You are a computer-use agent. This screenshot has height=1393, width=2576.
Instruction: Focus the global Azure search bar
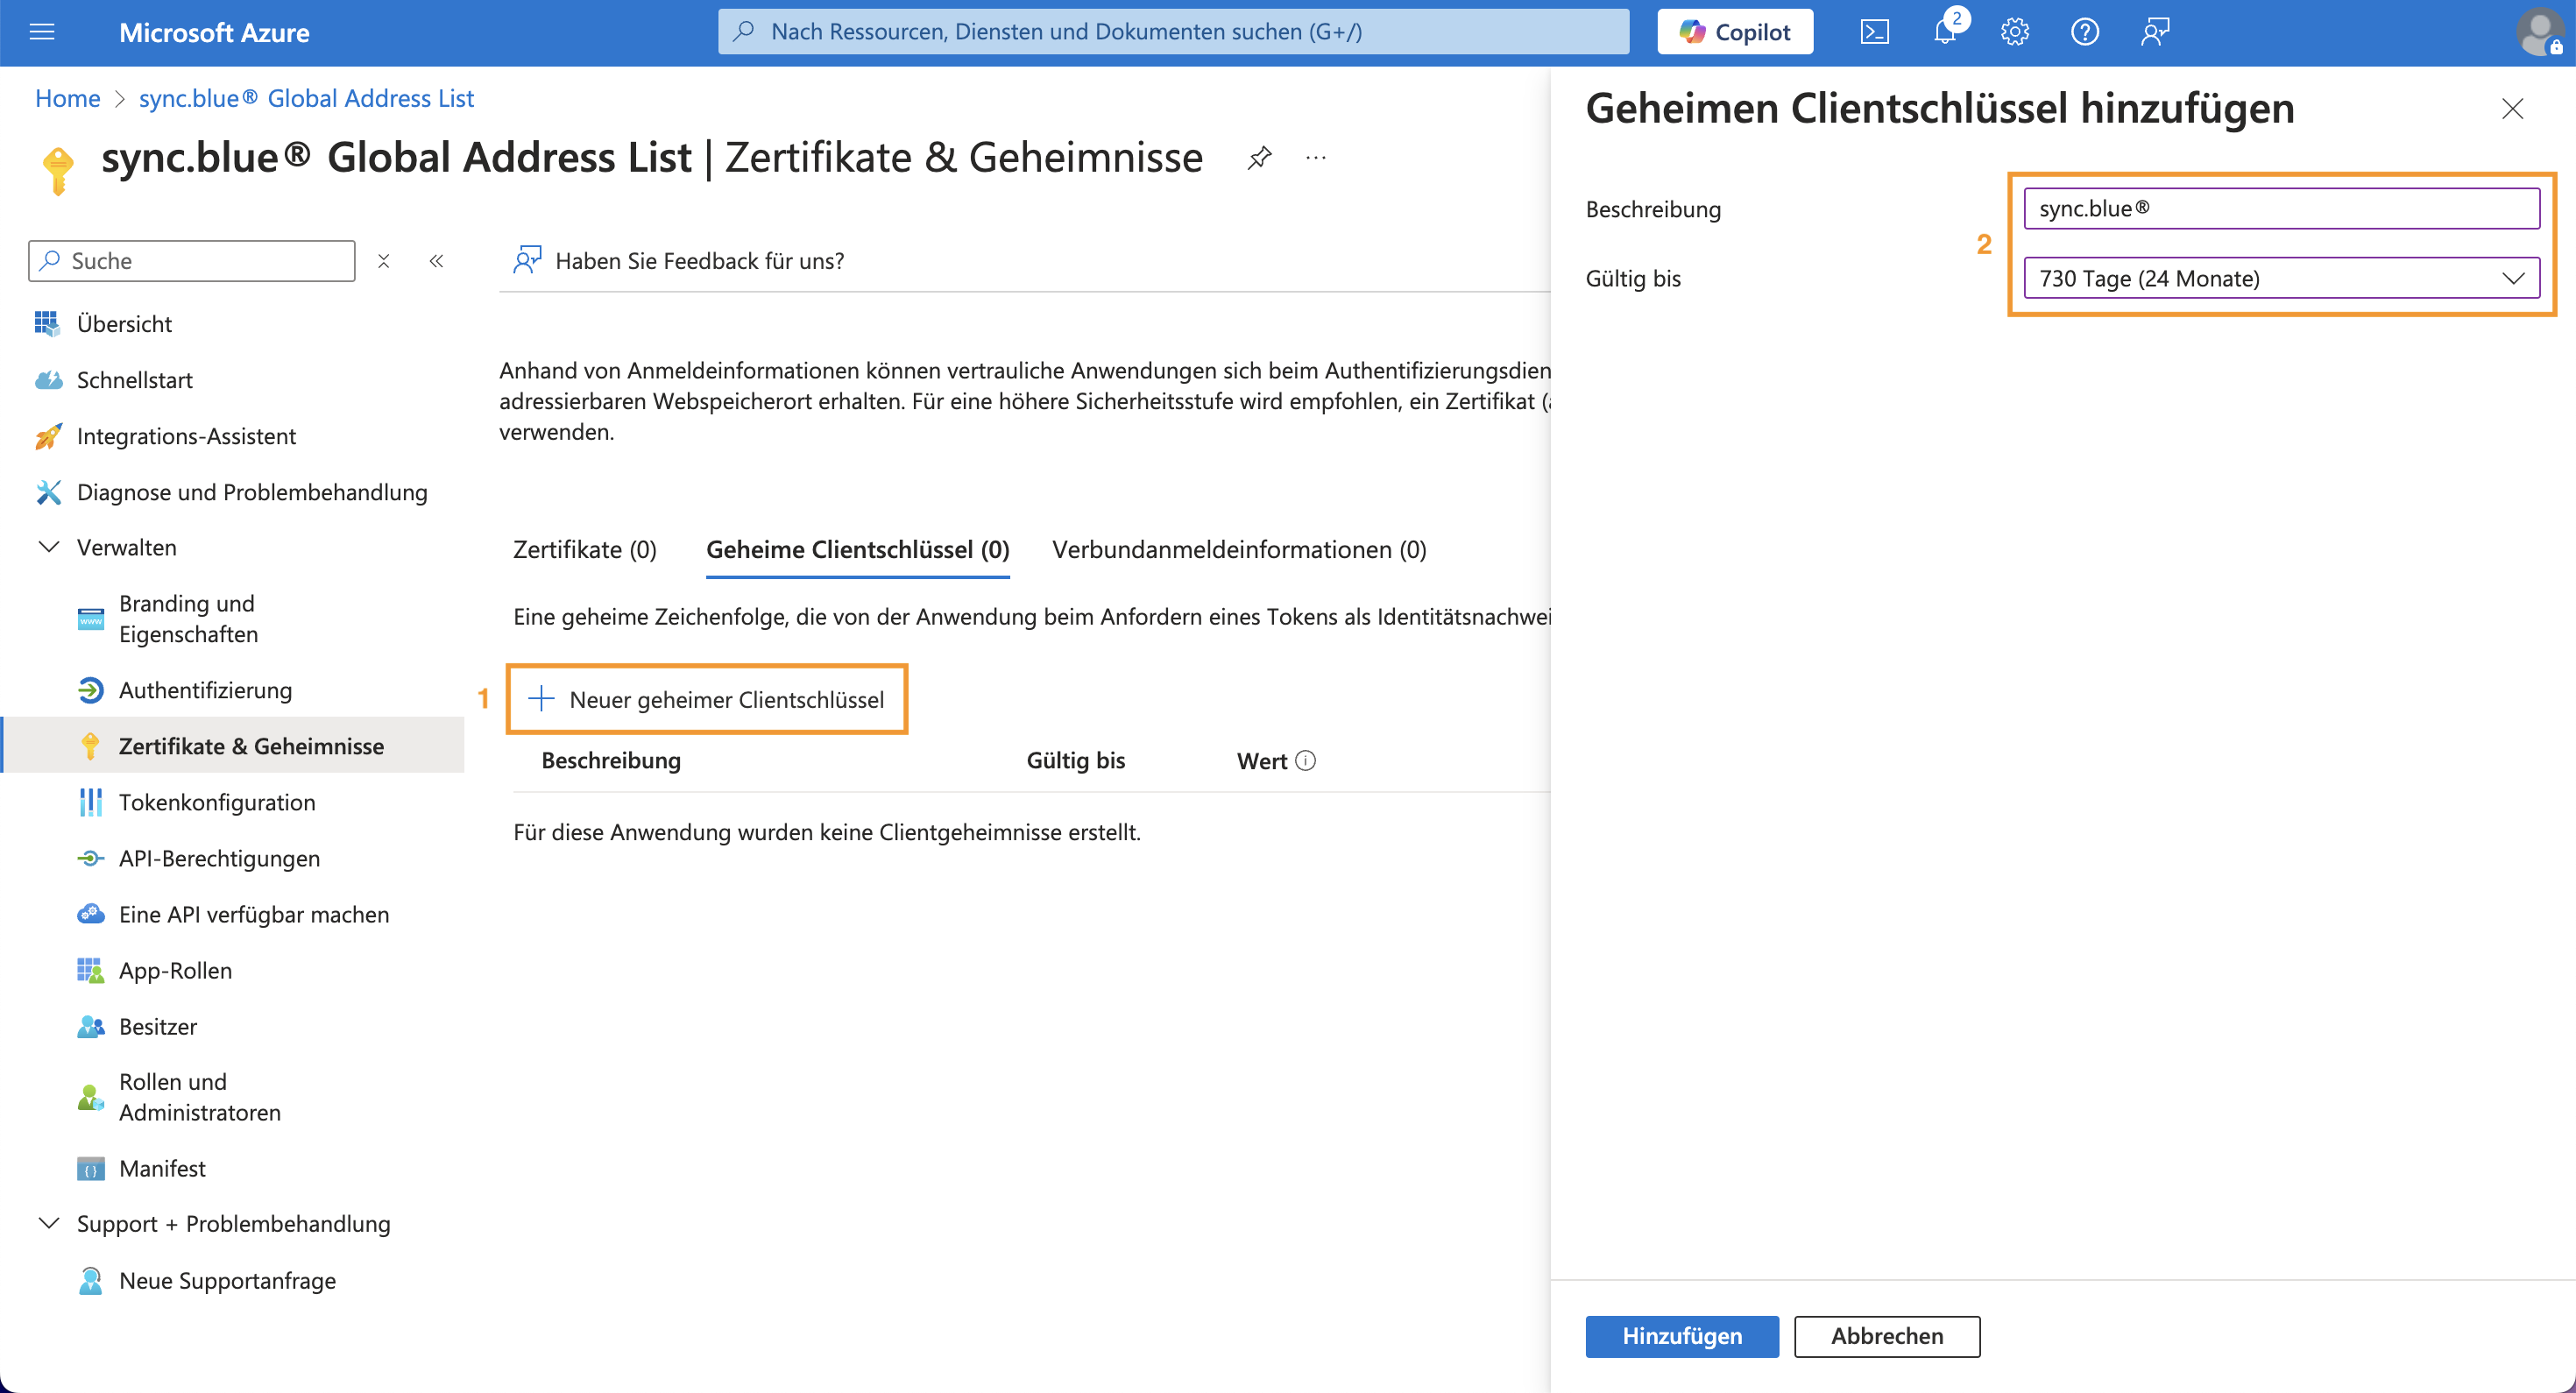click(x=1173, y=32)
